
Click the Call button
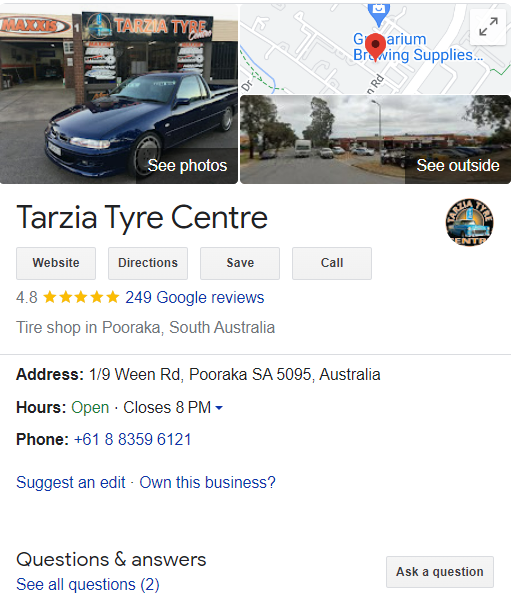[x=332, y=263]
